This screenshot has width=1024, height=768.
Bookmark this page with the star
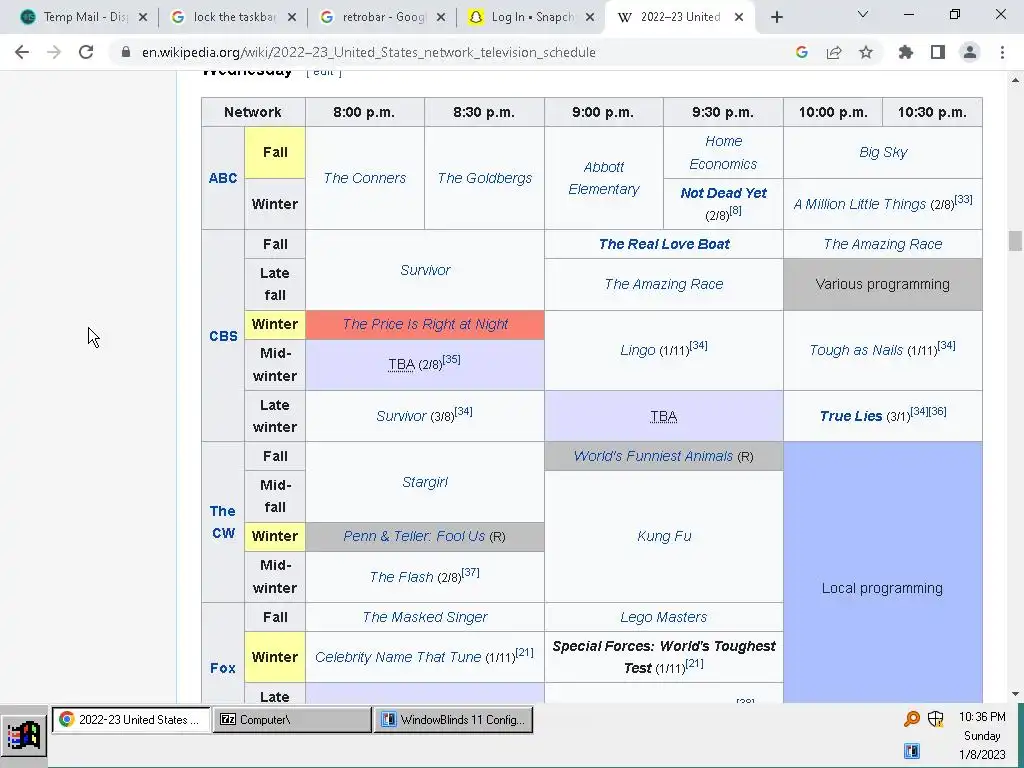coord(866,52)
